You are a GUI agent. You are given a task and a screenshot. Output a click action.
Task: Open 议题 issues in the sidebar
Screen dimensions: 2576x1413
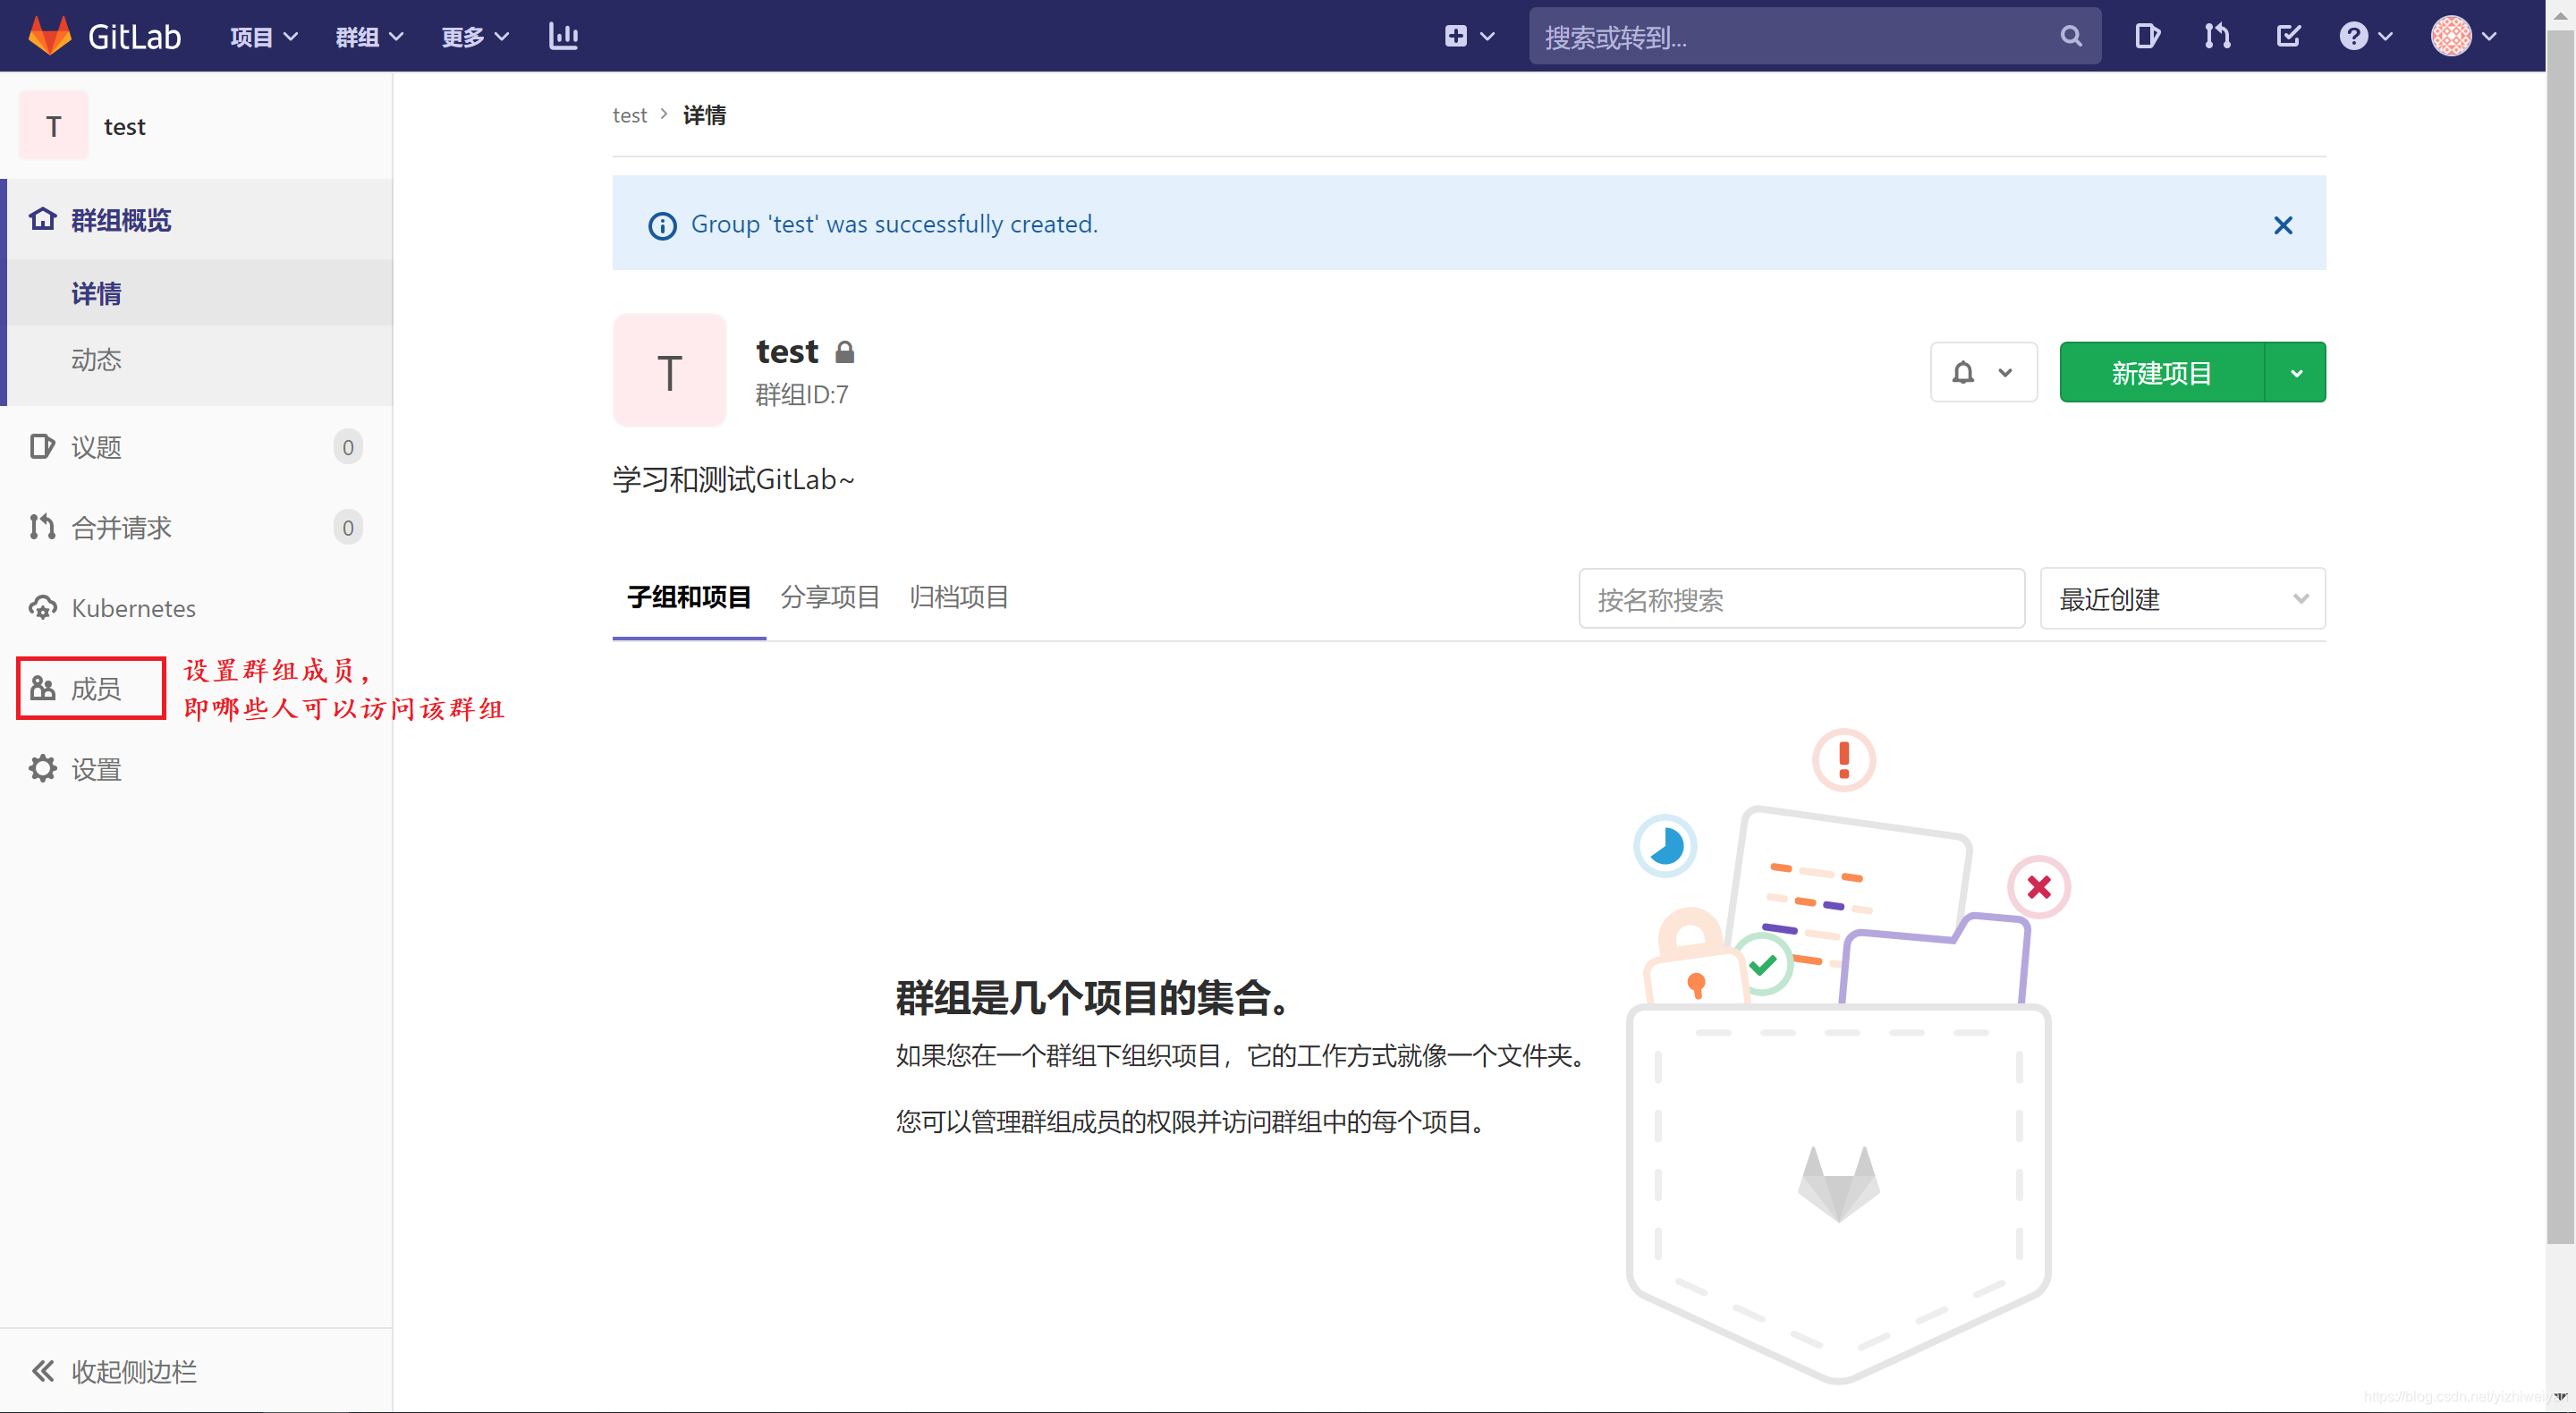coord(96,447)
